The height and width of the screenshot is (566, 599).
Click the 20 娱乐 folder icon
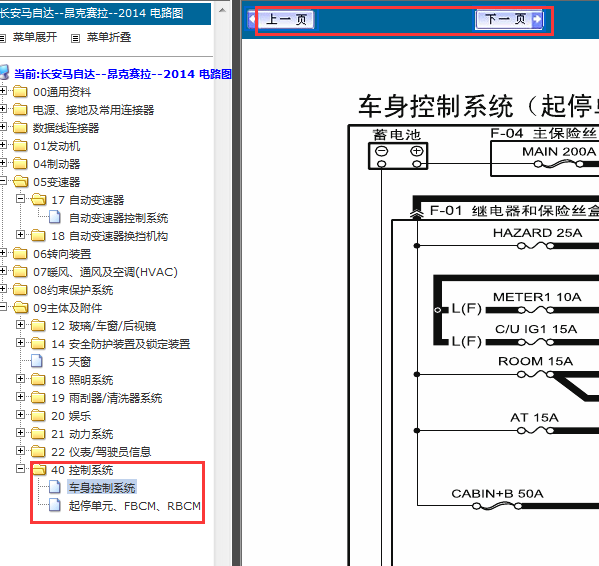[38, 416]
